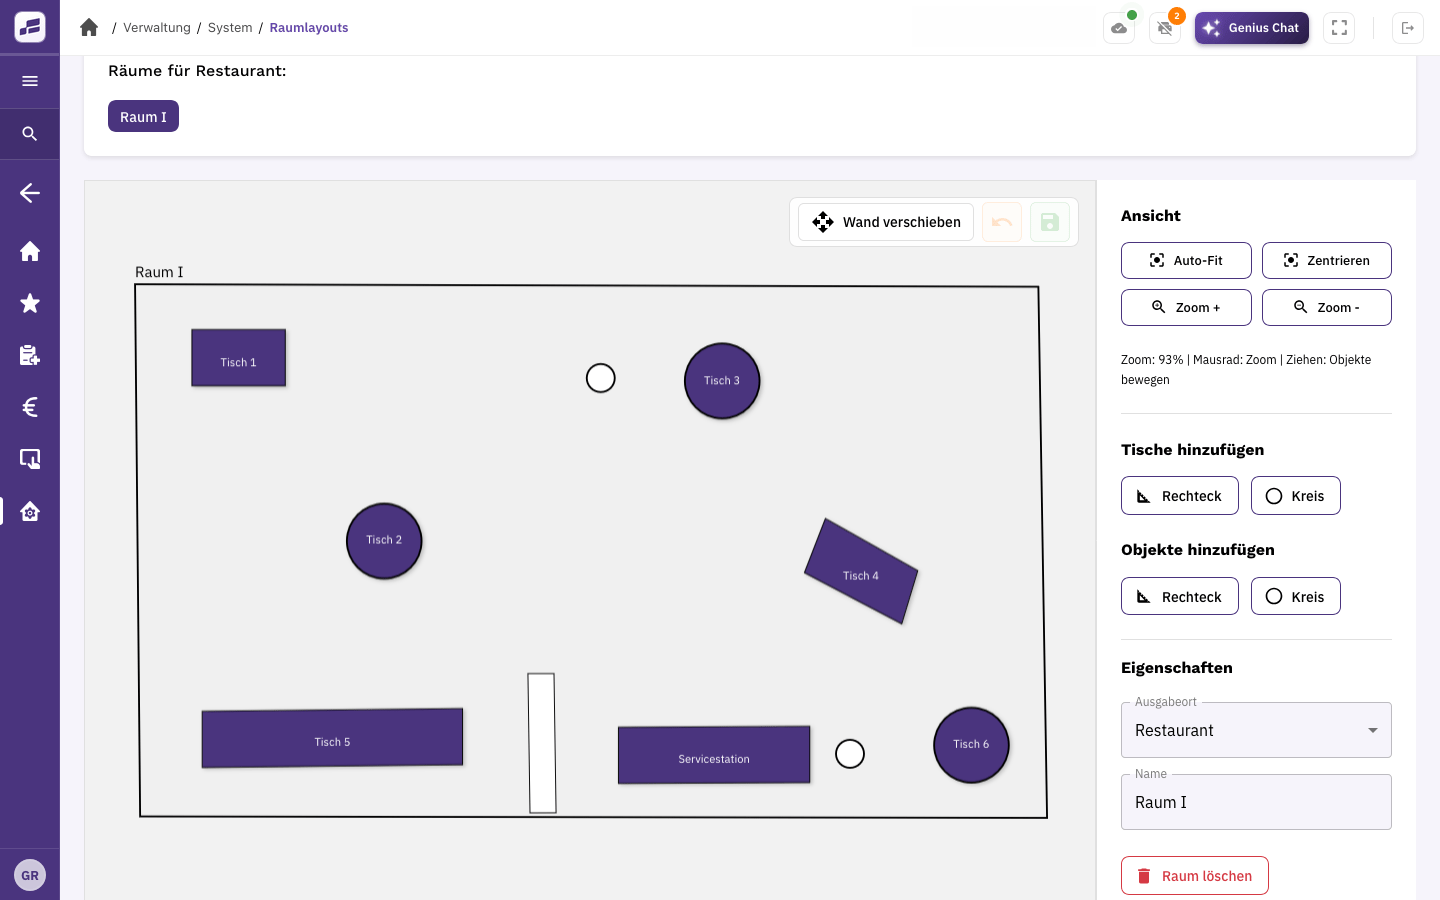Click the Auto-Fit view button
This screenshot has width=1440, height=900.
pyautogui.click(x=1186, y=260)
